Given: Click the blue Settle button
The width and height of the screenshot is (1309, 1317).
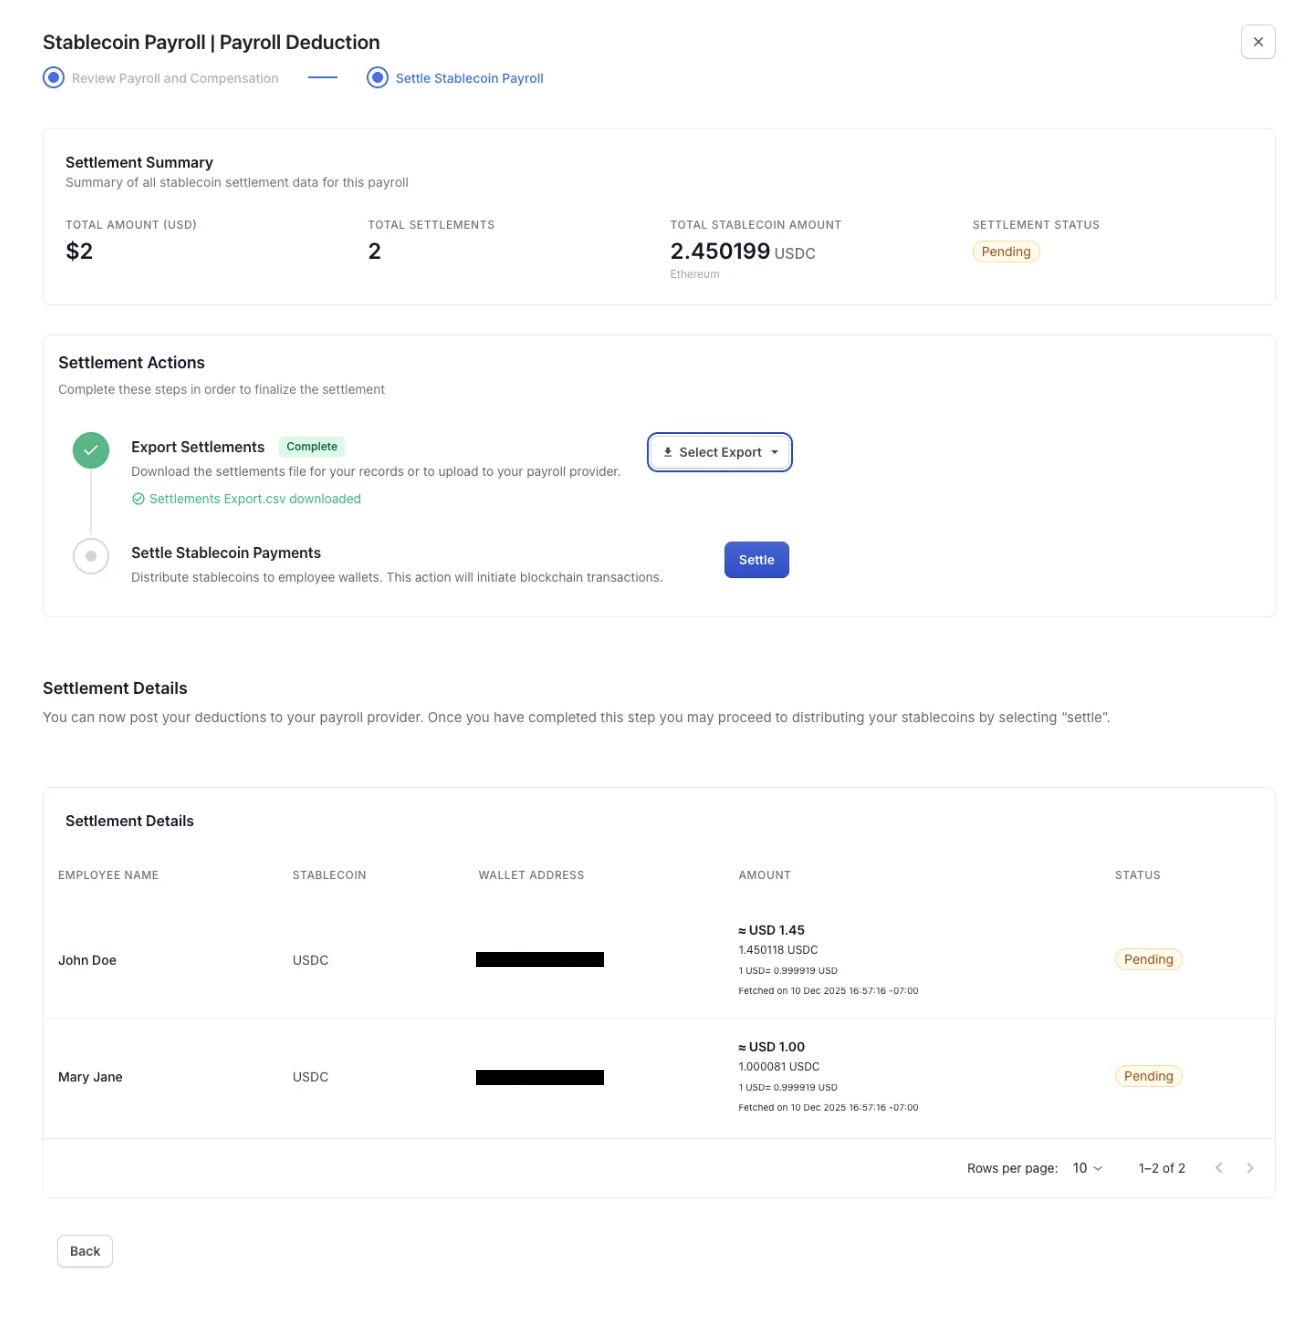Looking at the screenshot, I should [x=756, y=560].
